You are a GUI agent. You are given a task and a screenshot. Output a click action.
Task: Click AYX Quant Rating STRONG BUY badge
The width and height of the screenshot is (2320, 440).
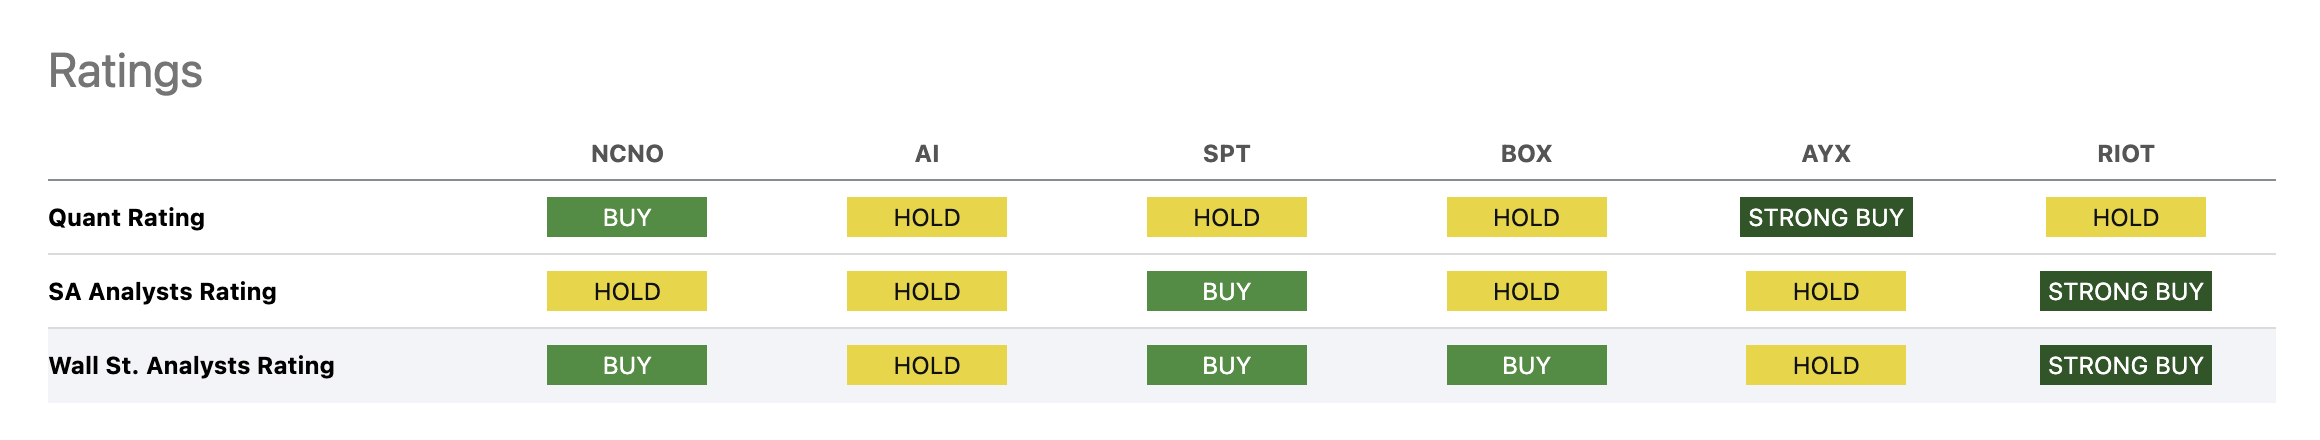coord(1826,217)
